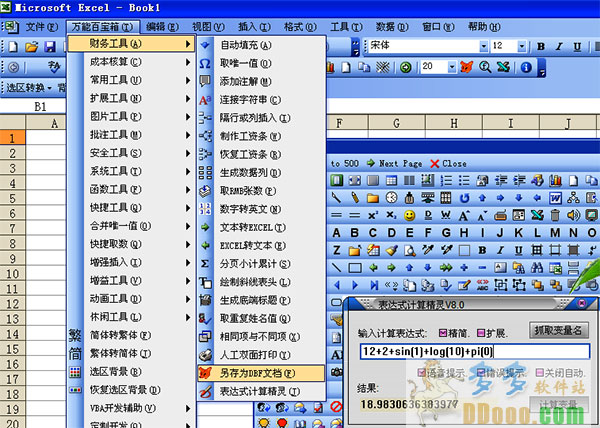The image size is (600, 428).
Task: Toggle the 扩展 checkbox in calculator dialog
Action: click(481, 333)
